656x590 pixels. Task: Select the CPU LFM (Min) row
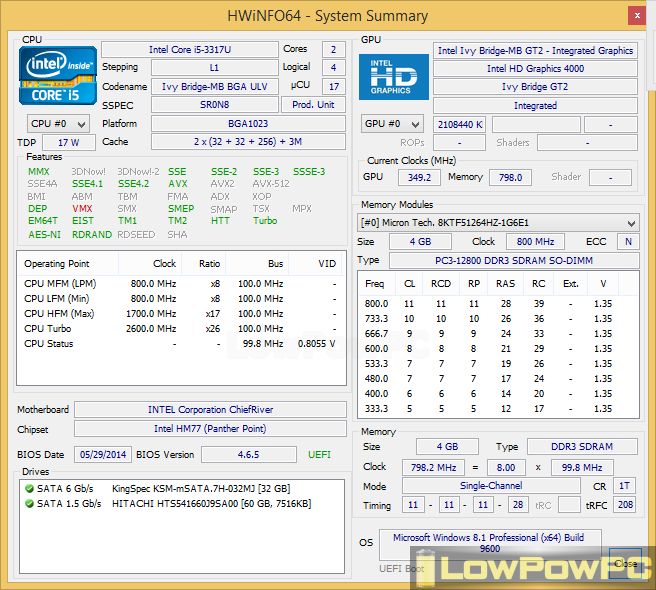(181, 298)
